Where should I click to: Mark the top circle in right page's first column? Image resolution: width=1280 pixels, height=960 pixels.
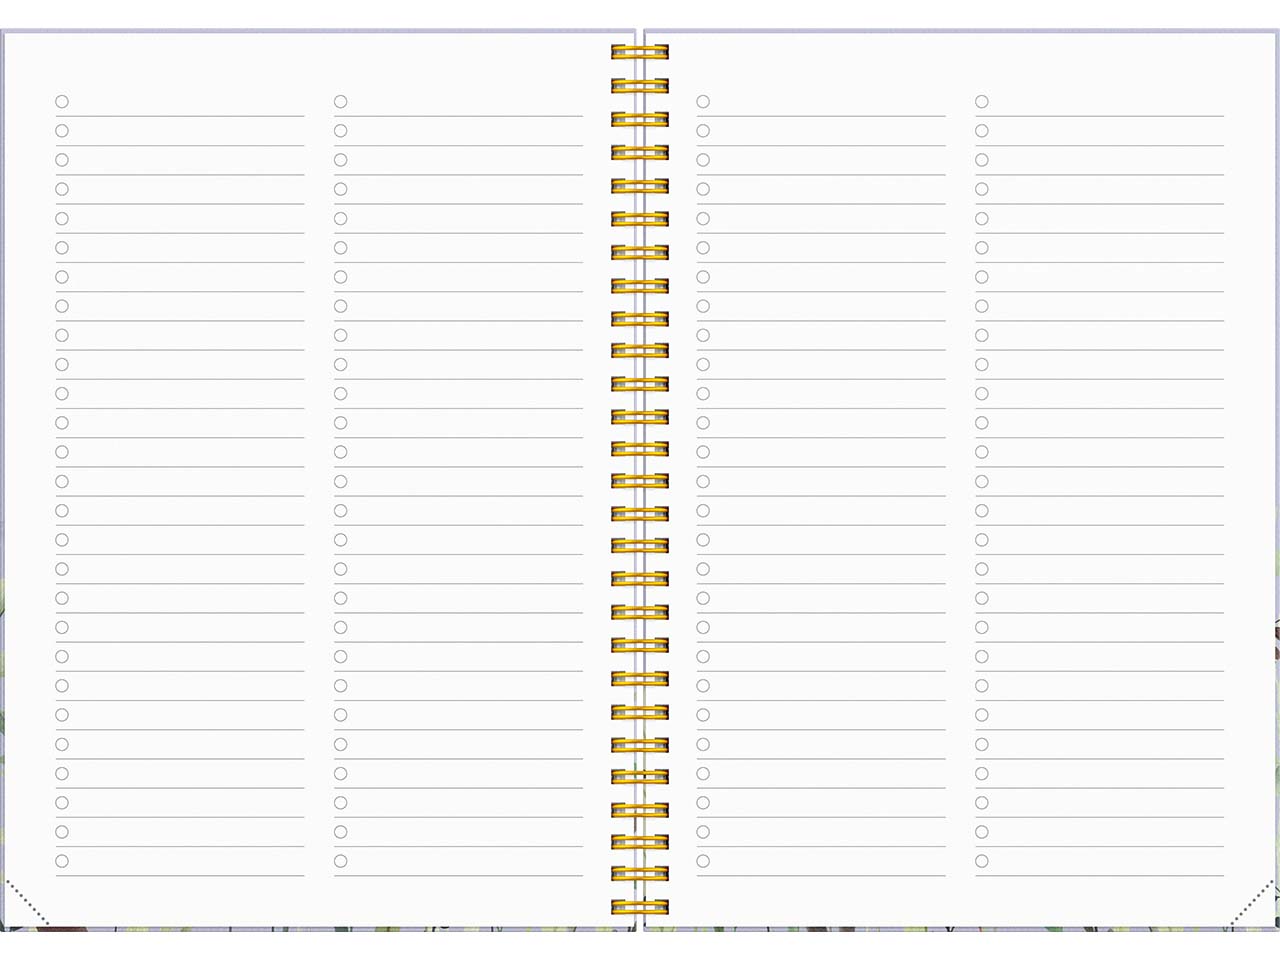pos(703,102)
